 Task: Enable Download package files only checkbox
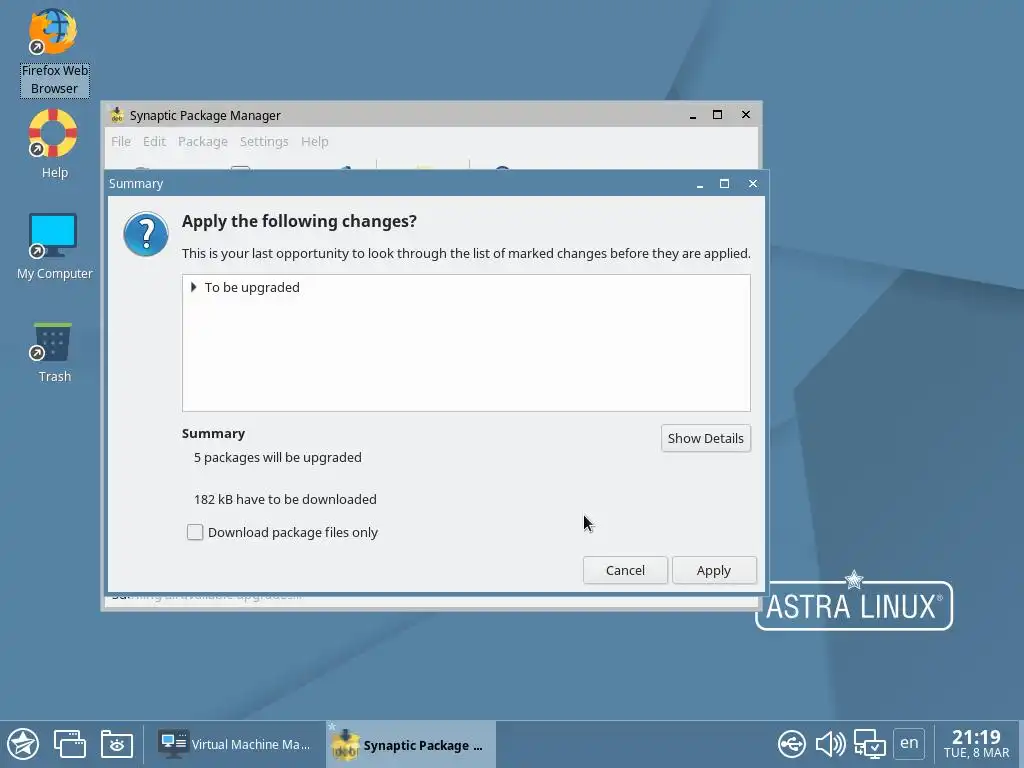tap(195, 532)
